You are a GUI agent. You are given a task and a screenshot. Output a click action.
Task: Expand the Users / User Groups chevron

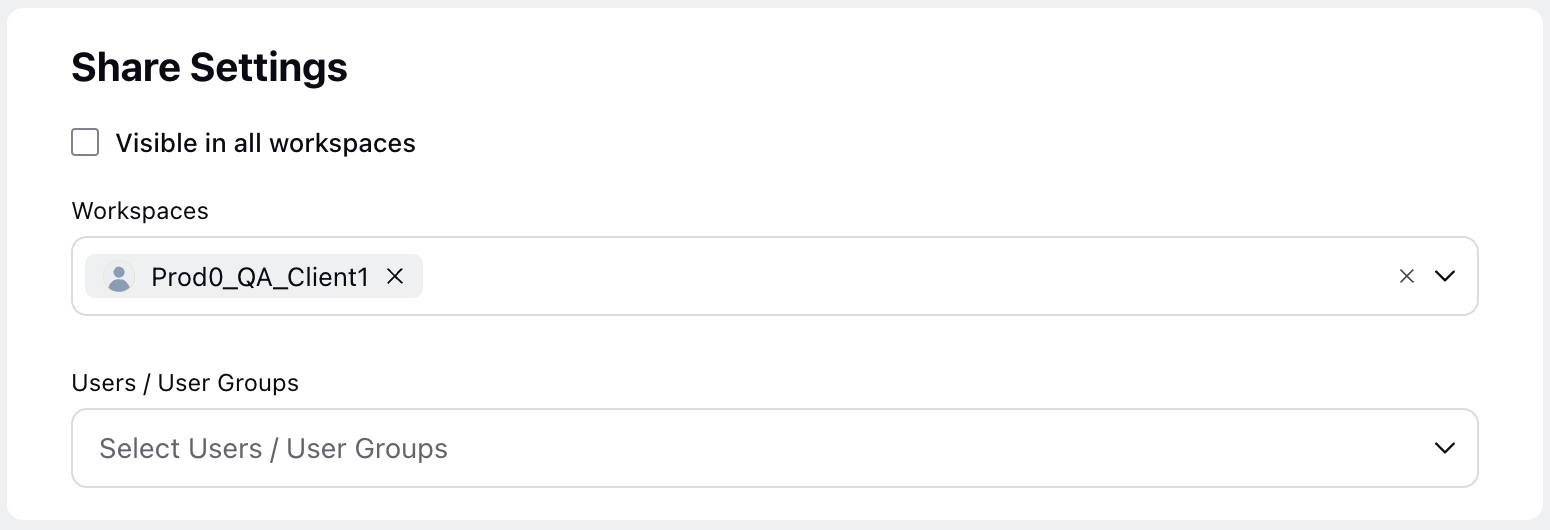[x=1444, y=448]
